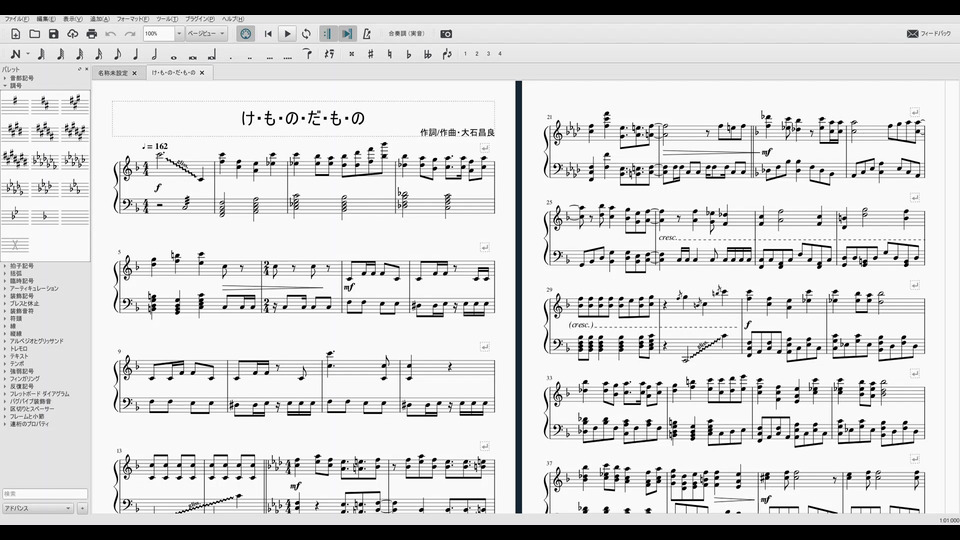960x540 pixels.
Task: Click フィードバック feedback button
Action: click(x=929, y=34)
